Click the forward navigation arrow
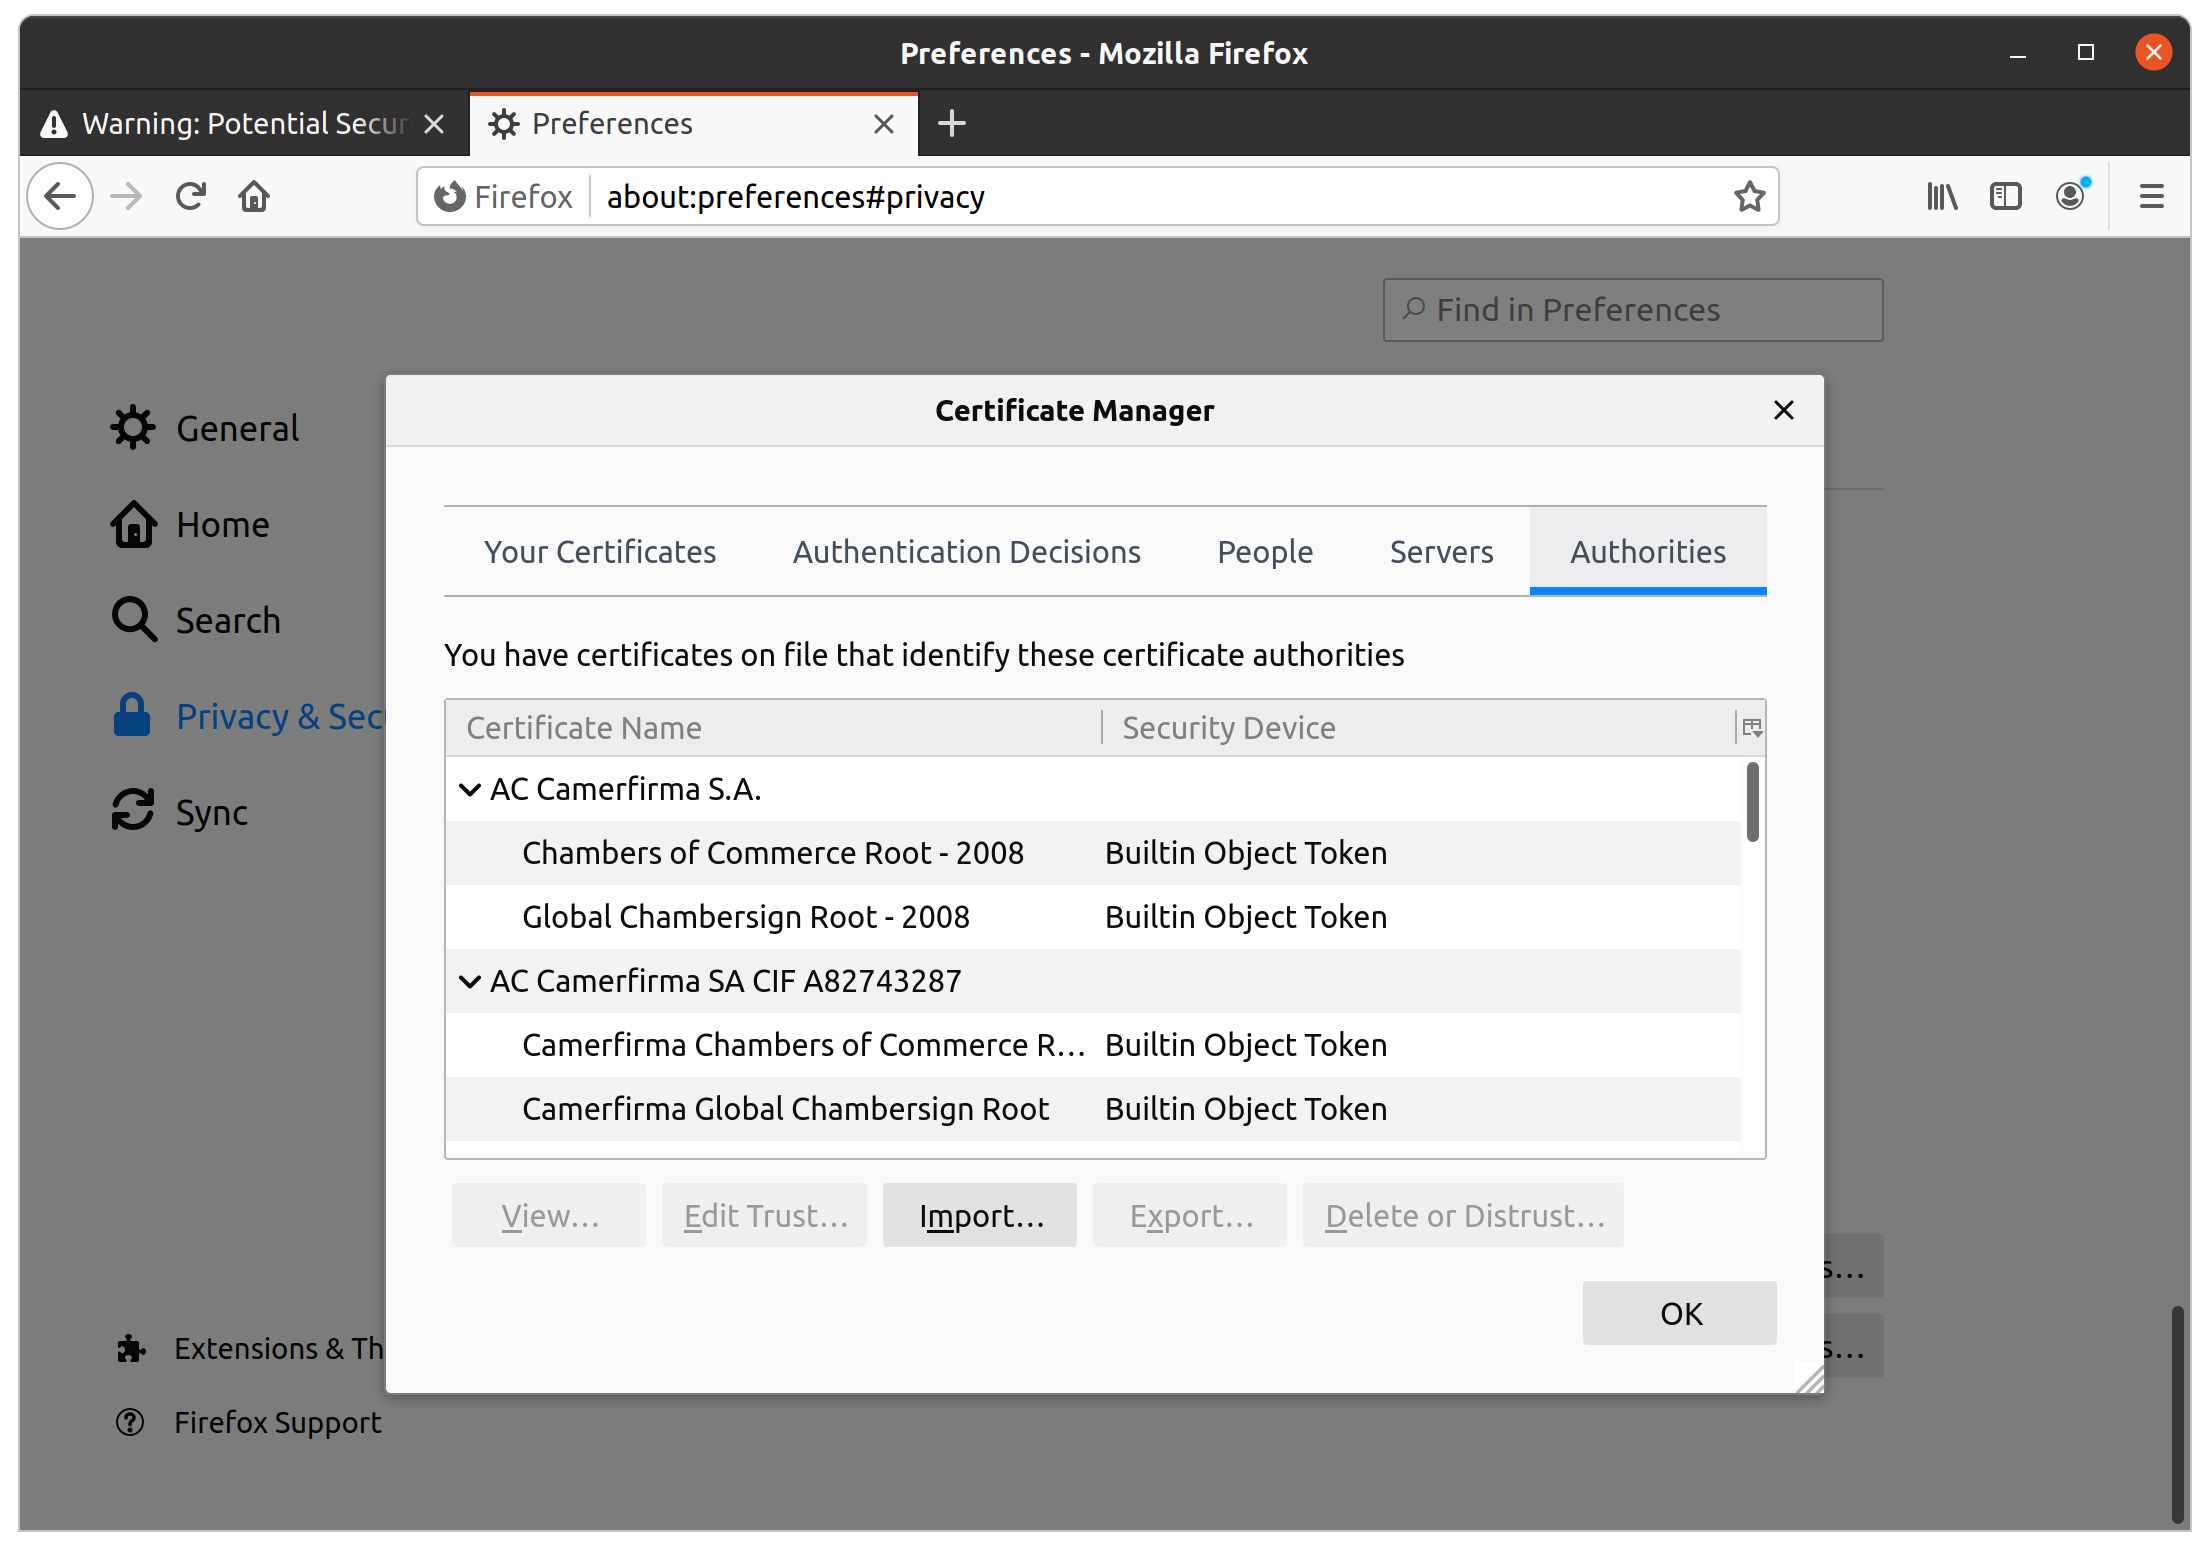The image size is (2210, 1550). (x=126, y=196)
